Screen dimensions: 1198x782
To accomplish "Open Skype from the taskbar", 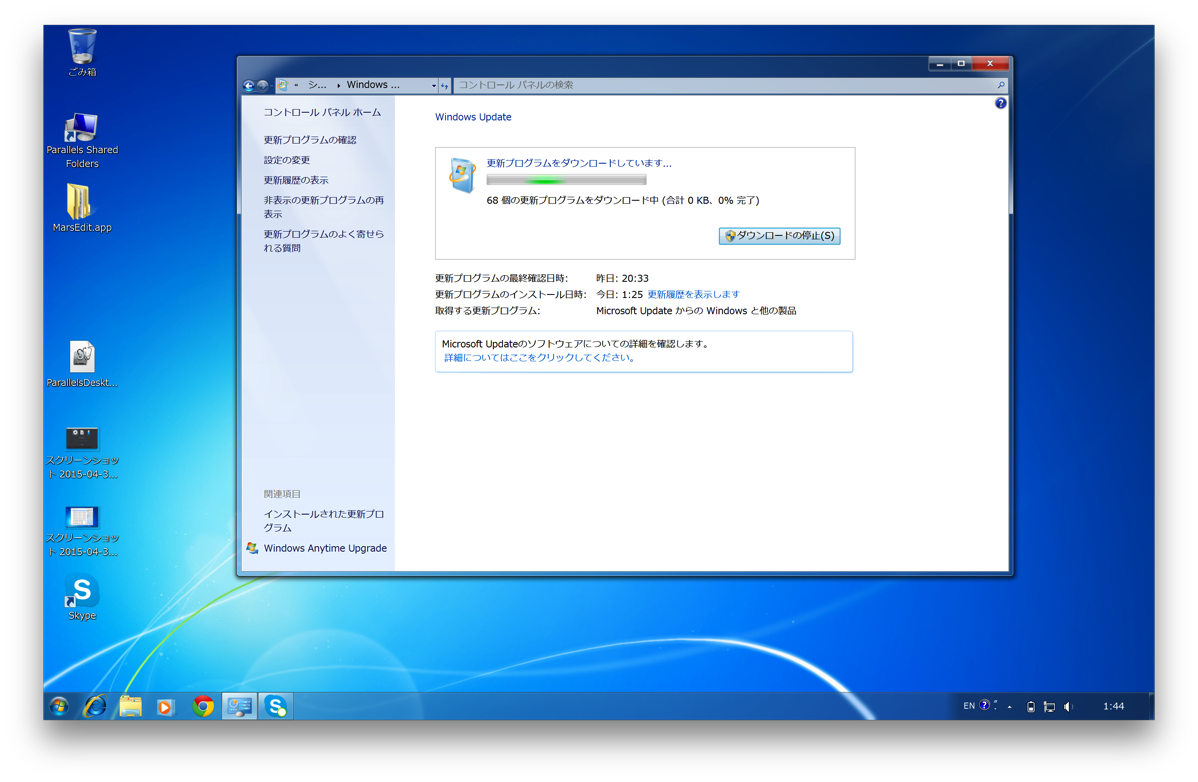I will coord(274,706).
